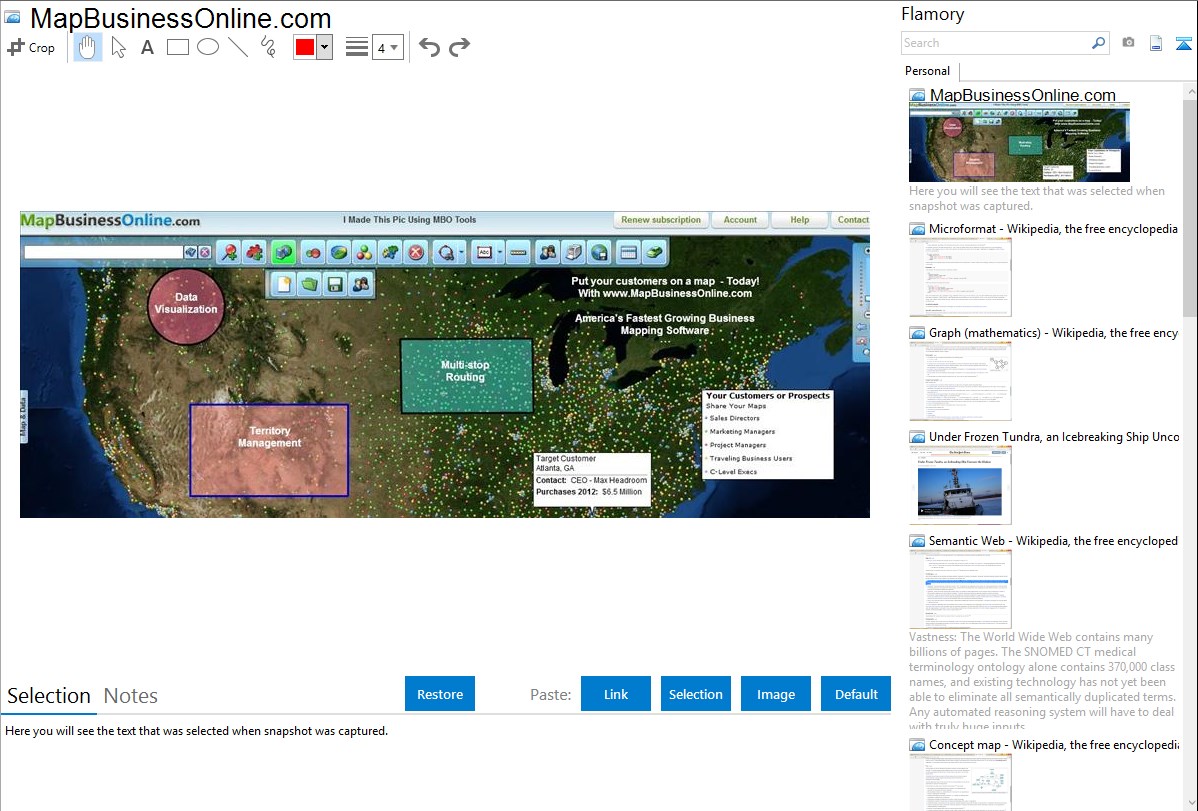This screenshot has width=1198, height=811.
Task: Paste snapshot as Image
Action: point(776,694)
